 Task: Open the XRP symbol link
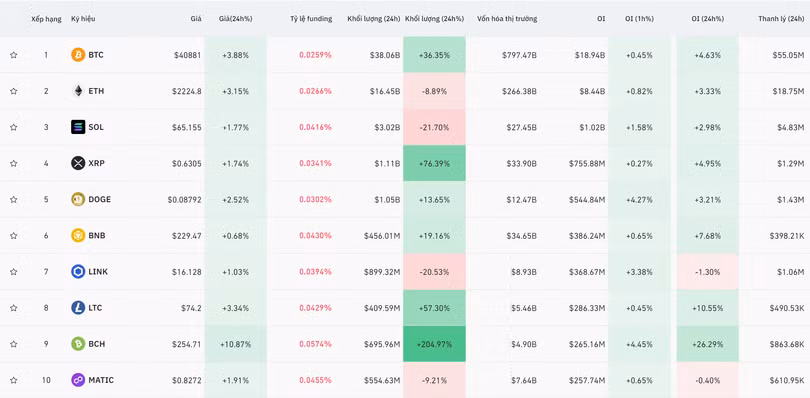[x=96, y=163]
